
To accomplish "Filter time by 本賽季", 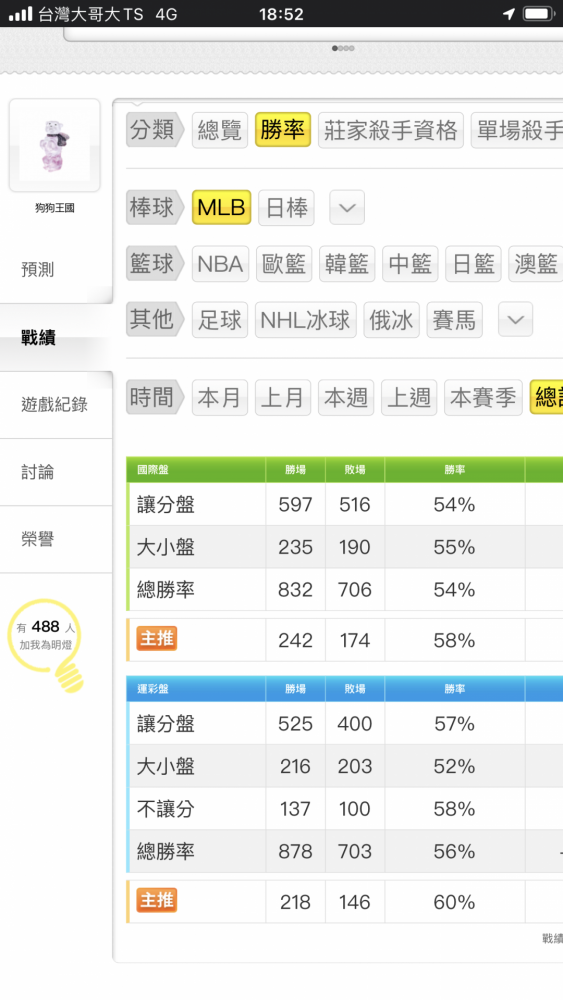I will pyautogui.click(x=483, y=397).
